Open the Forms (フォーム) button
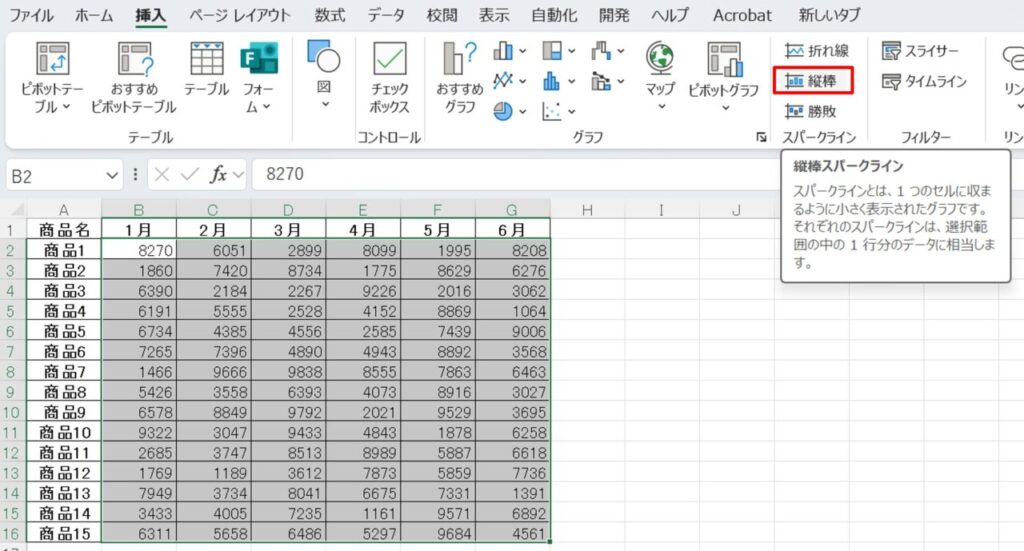This screenshot has width=1024, height=551. click(x=259, y=77)
